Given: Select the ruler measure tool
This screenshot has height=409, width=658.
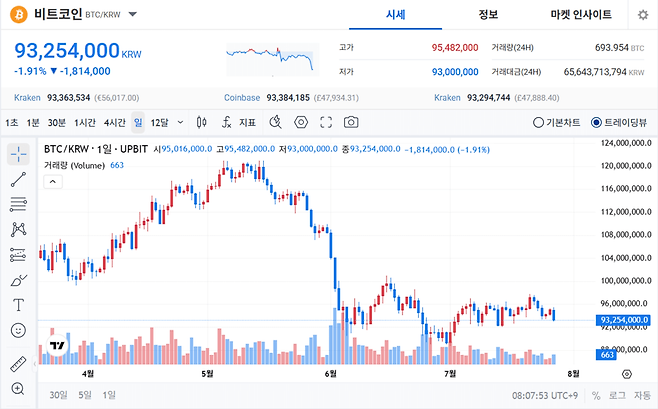Looking at the screenshot, I should 18,364.
